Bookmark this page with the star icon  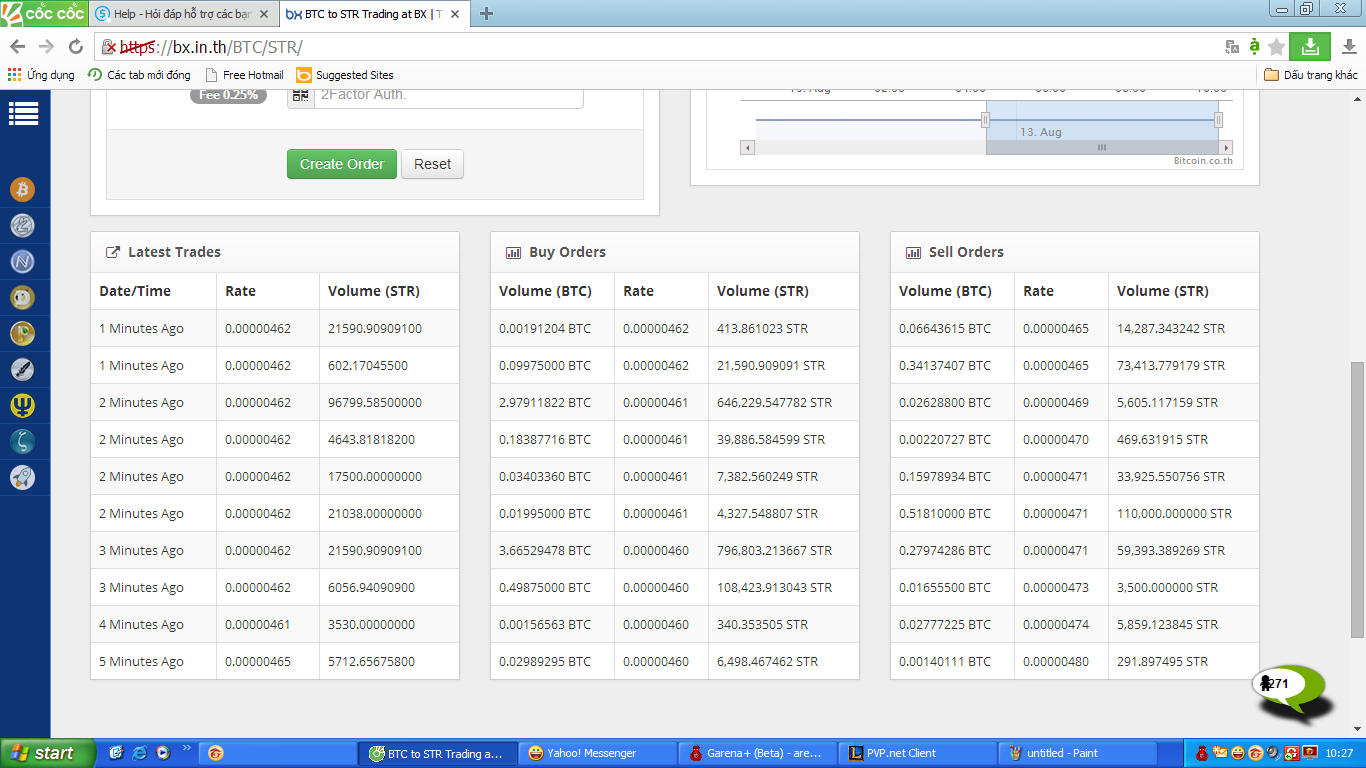click(1276, 47)
